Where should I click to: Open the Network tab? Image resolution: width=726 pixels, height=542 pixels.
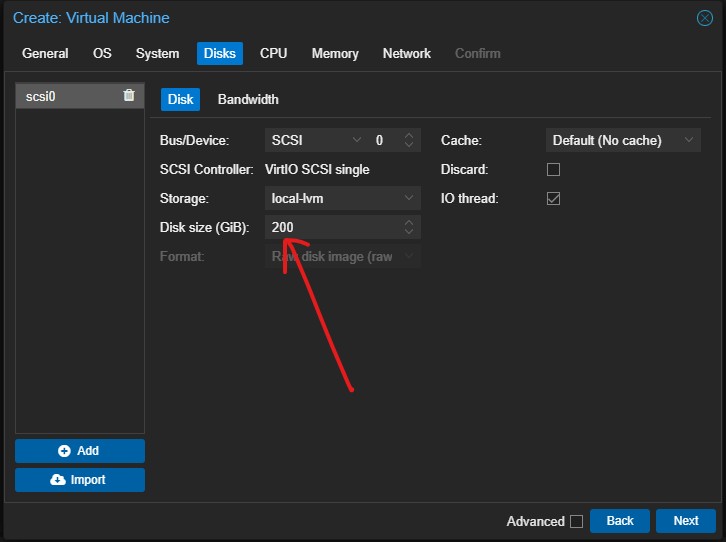406,54
